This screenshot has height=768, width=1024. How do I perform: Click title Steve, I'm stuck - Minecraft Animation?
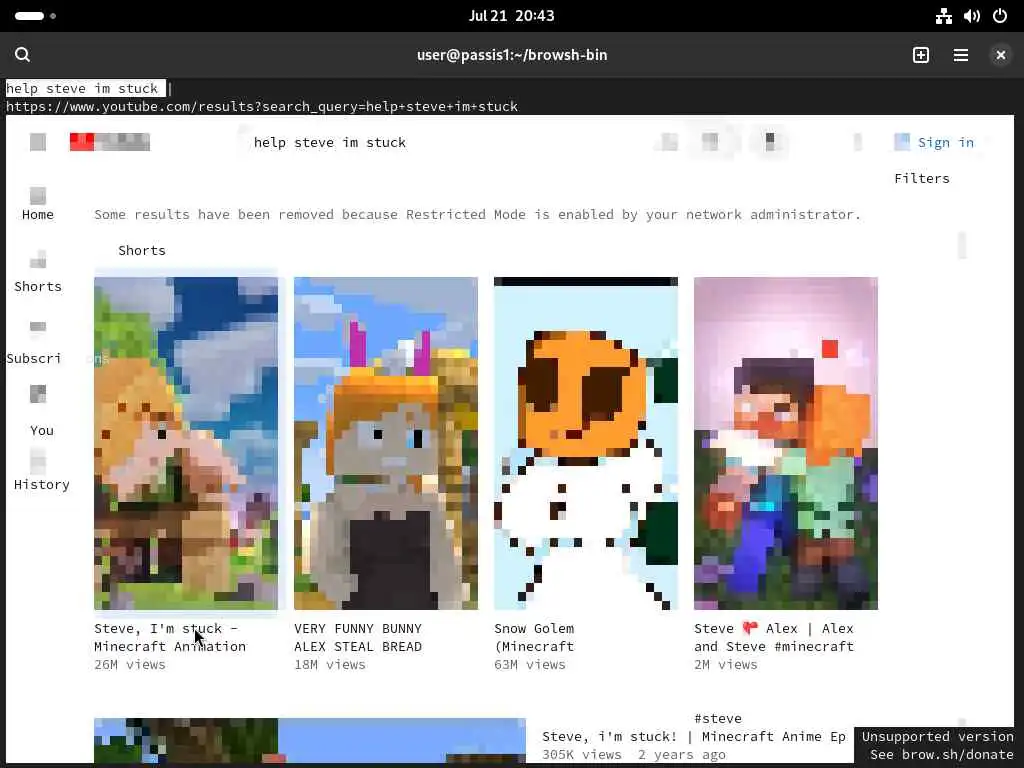(x=170, y=637)
